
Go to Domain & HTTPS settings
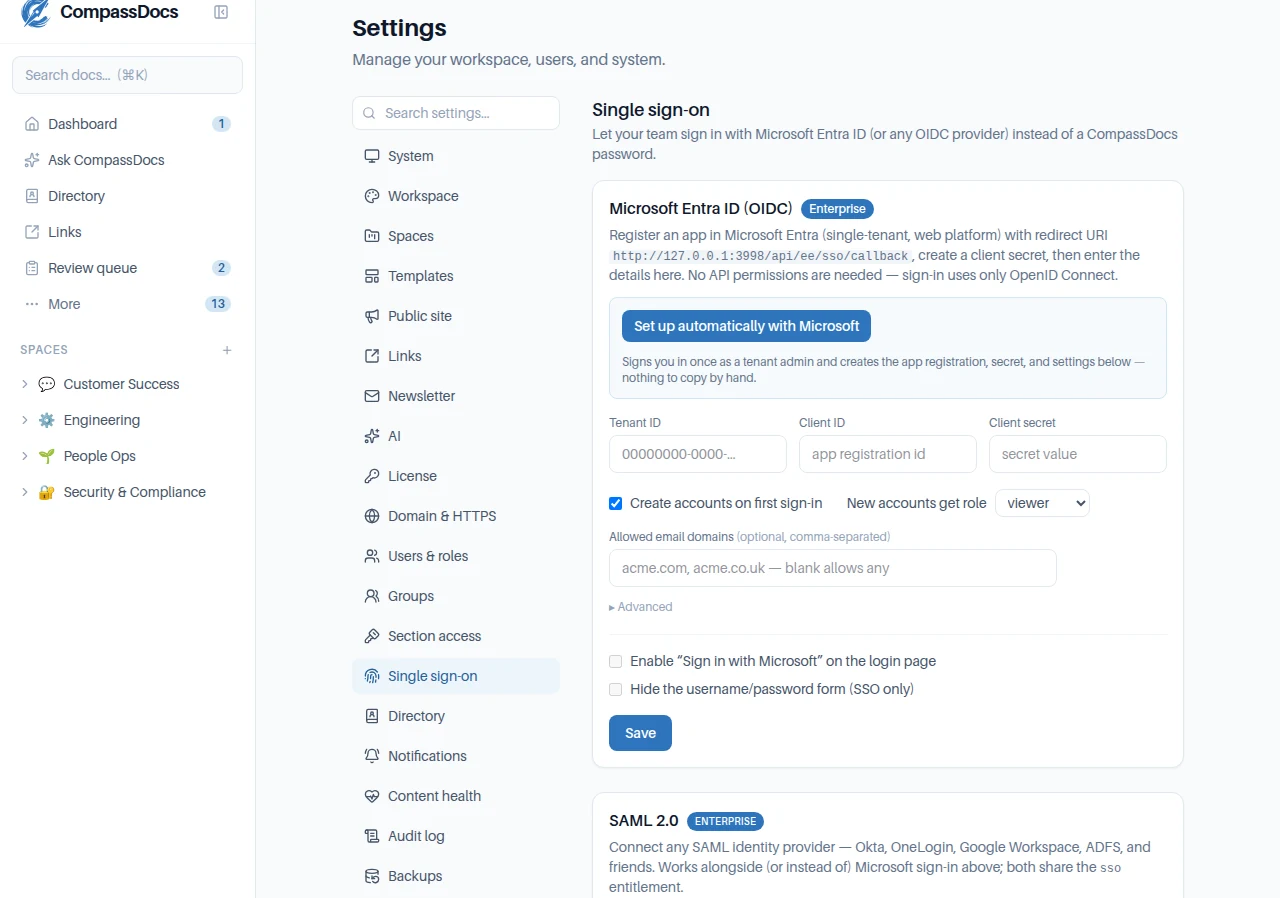456,516
